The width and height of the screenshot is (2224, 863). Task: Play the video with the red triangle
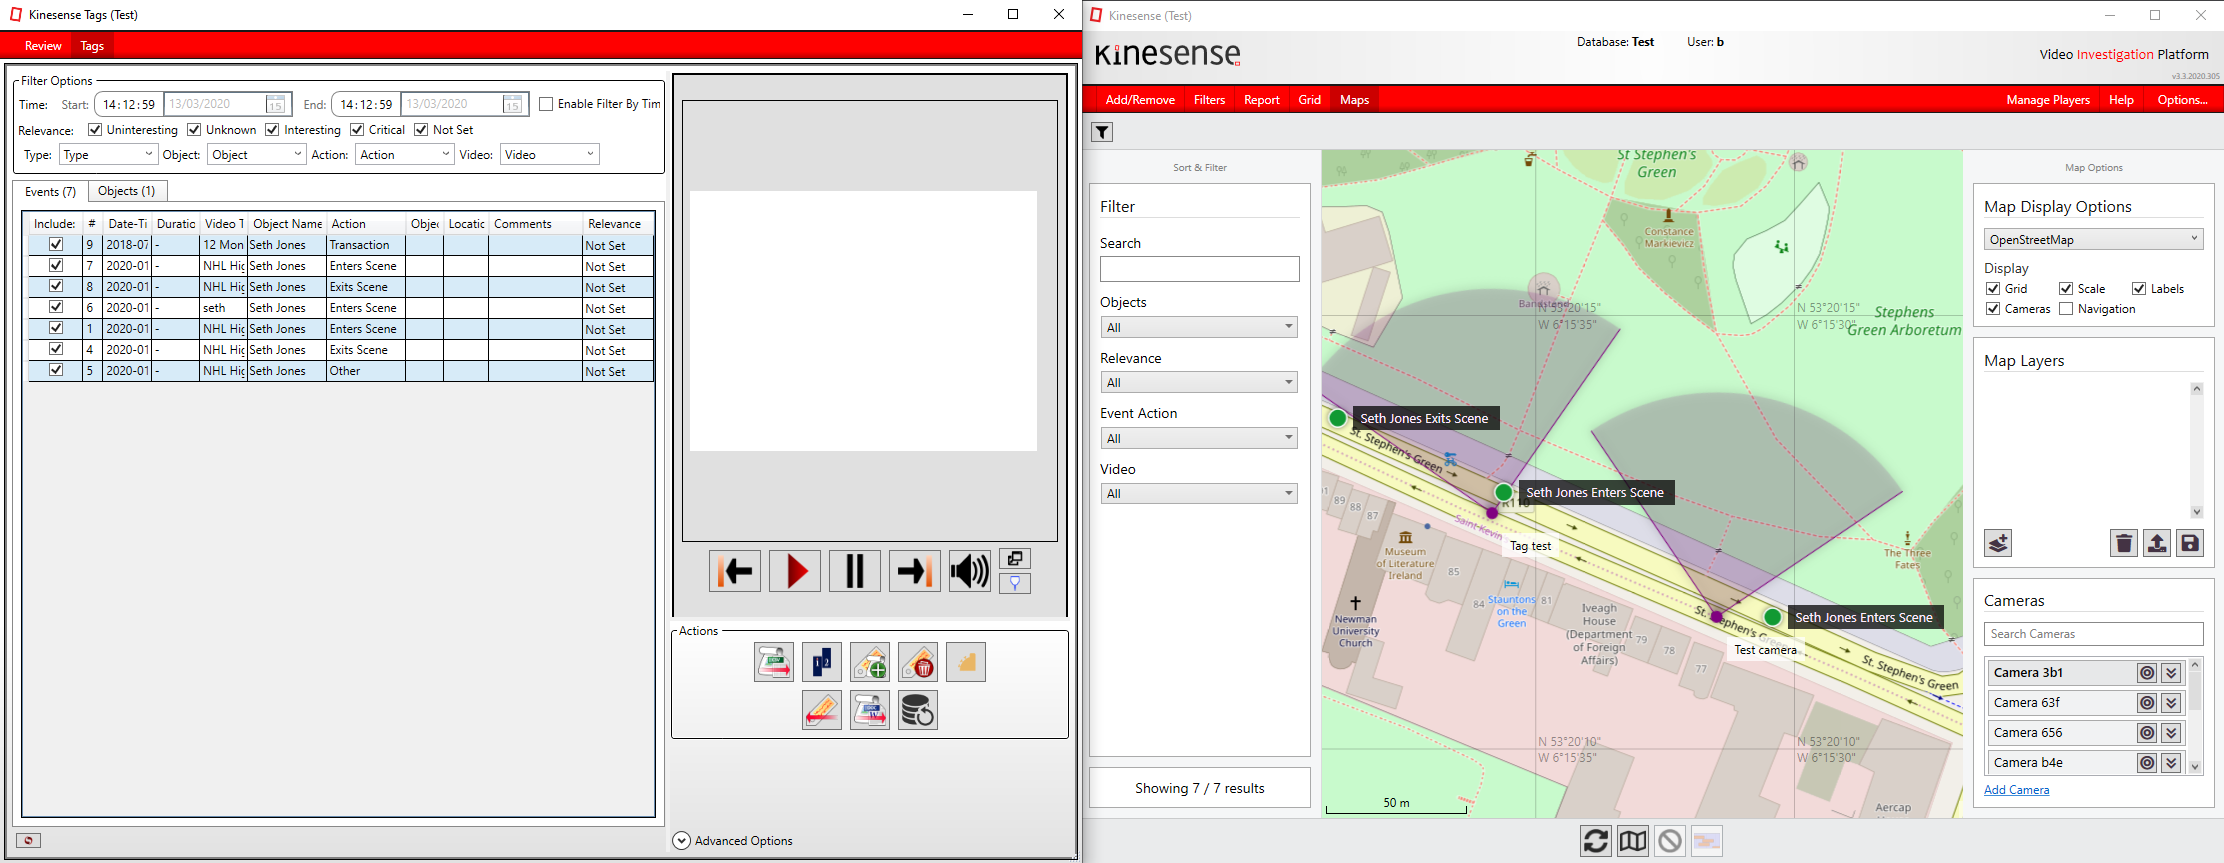point(795,571)
